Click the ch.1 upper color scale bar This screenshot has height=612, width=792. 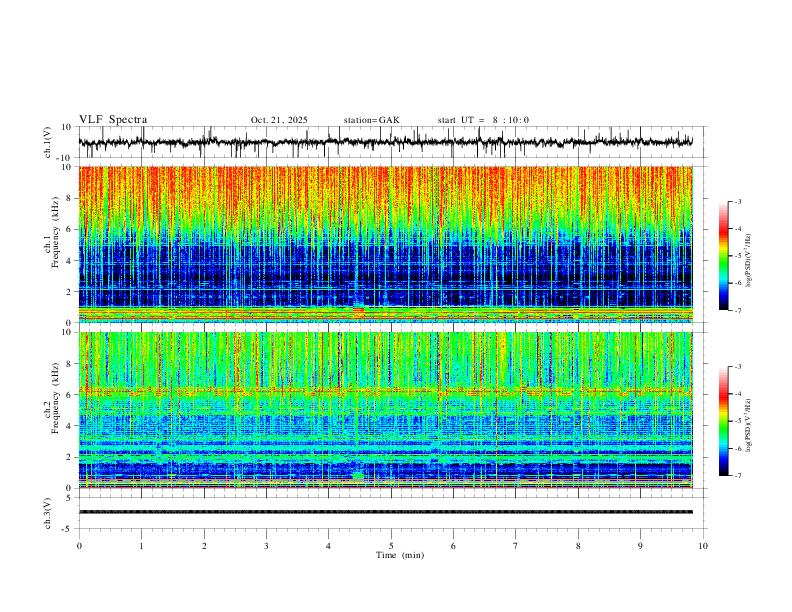723,256
